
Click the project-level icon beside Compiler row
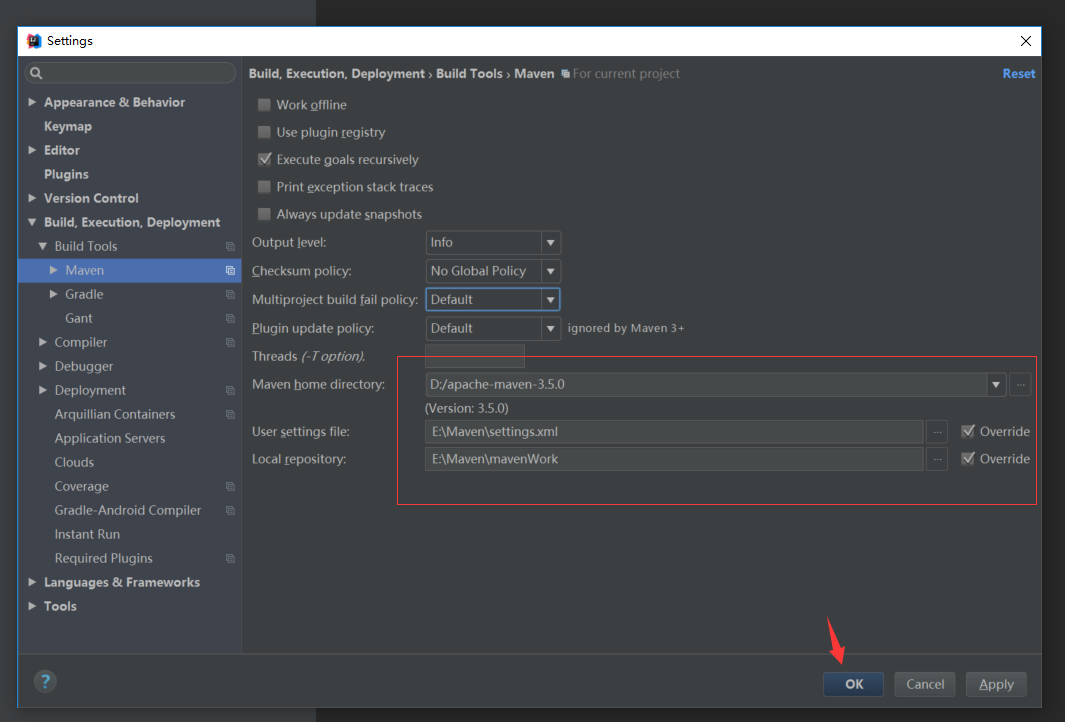pos(230,342)
